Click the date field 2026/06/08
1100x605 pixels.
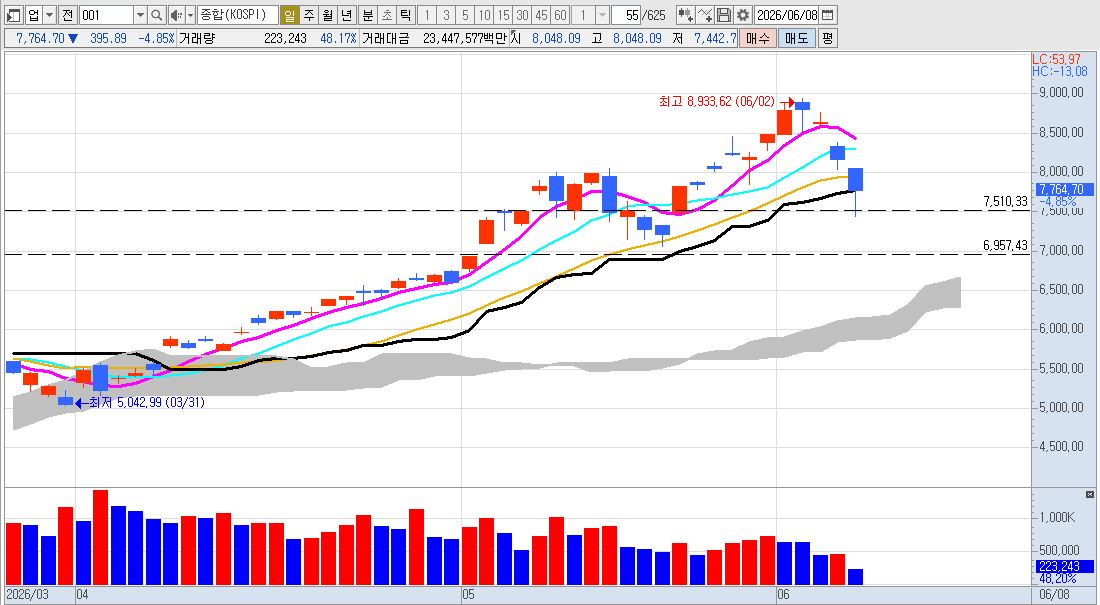[x=787, y=15]
